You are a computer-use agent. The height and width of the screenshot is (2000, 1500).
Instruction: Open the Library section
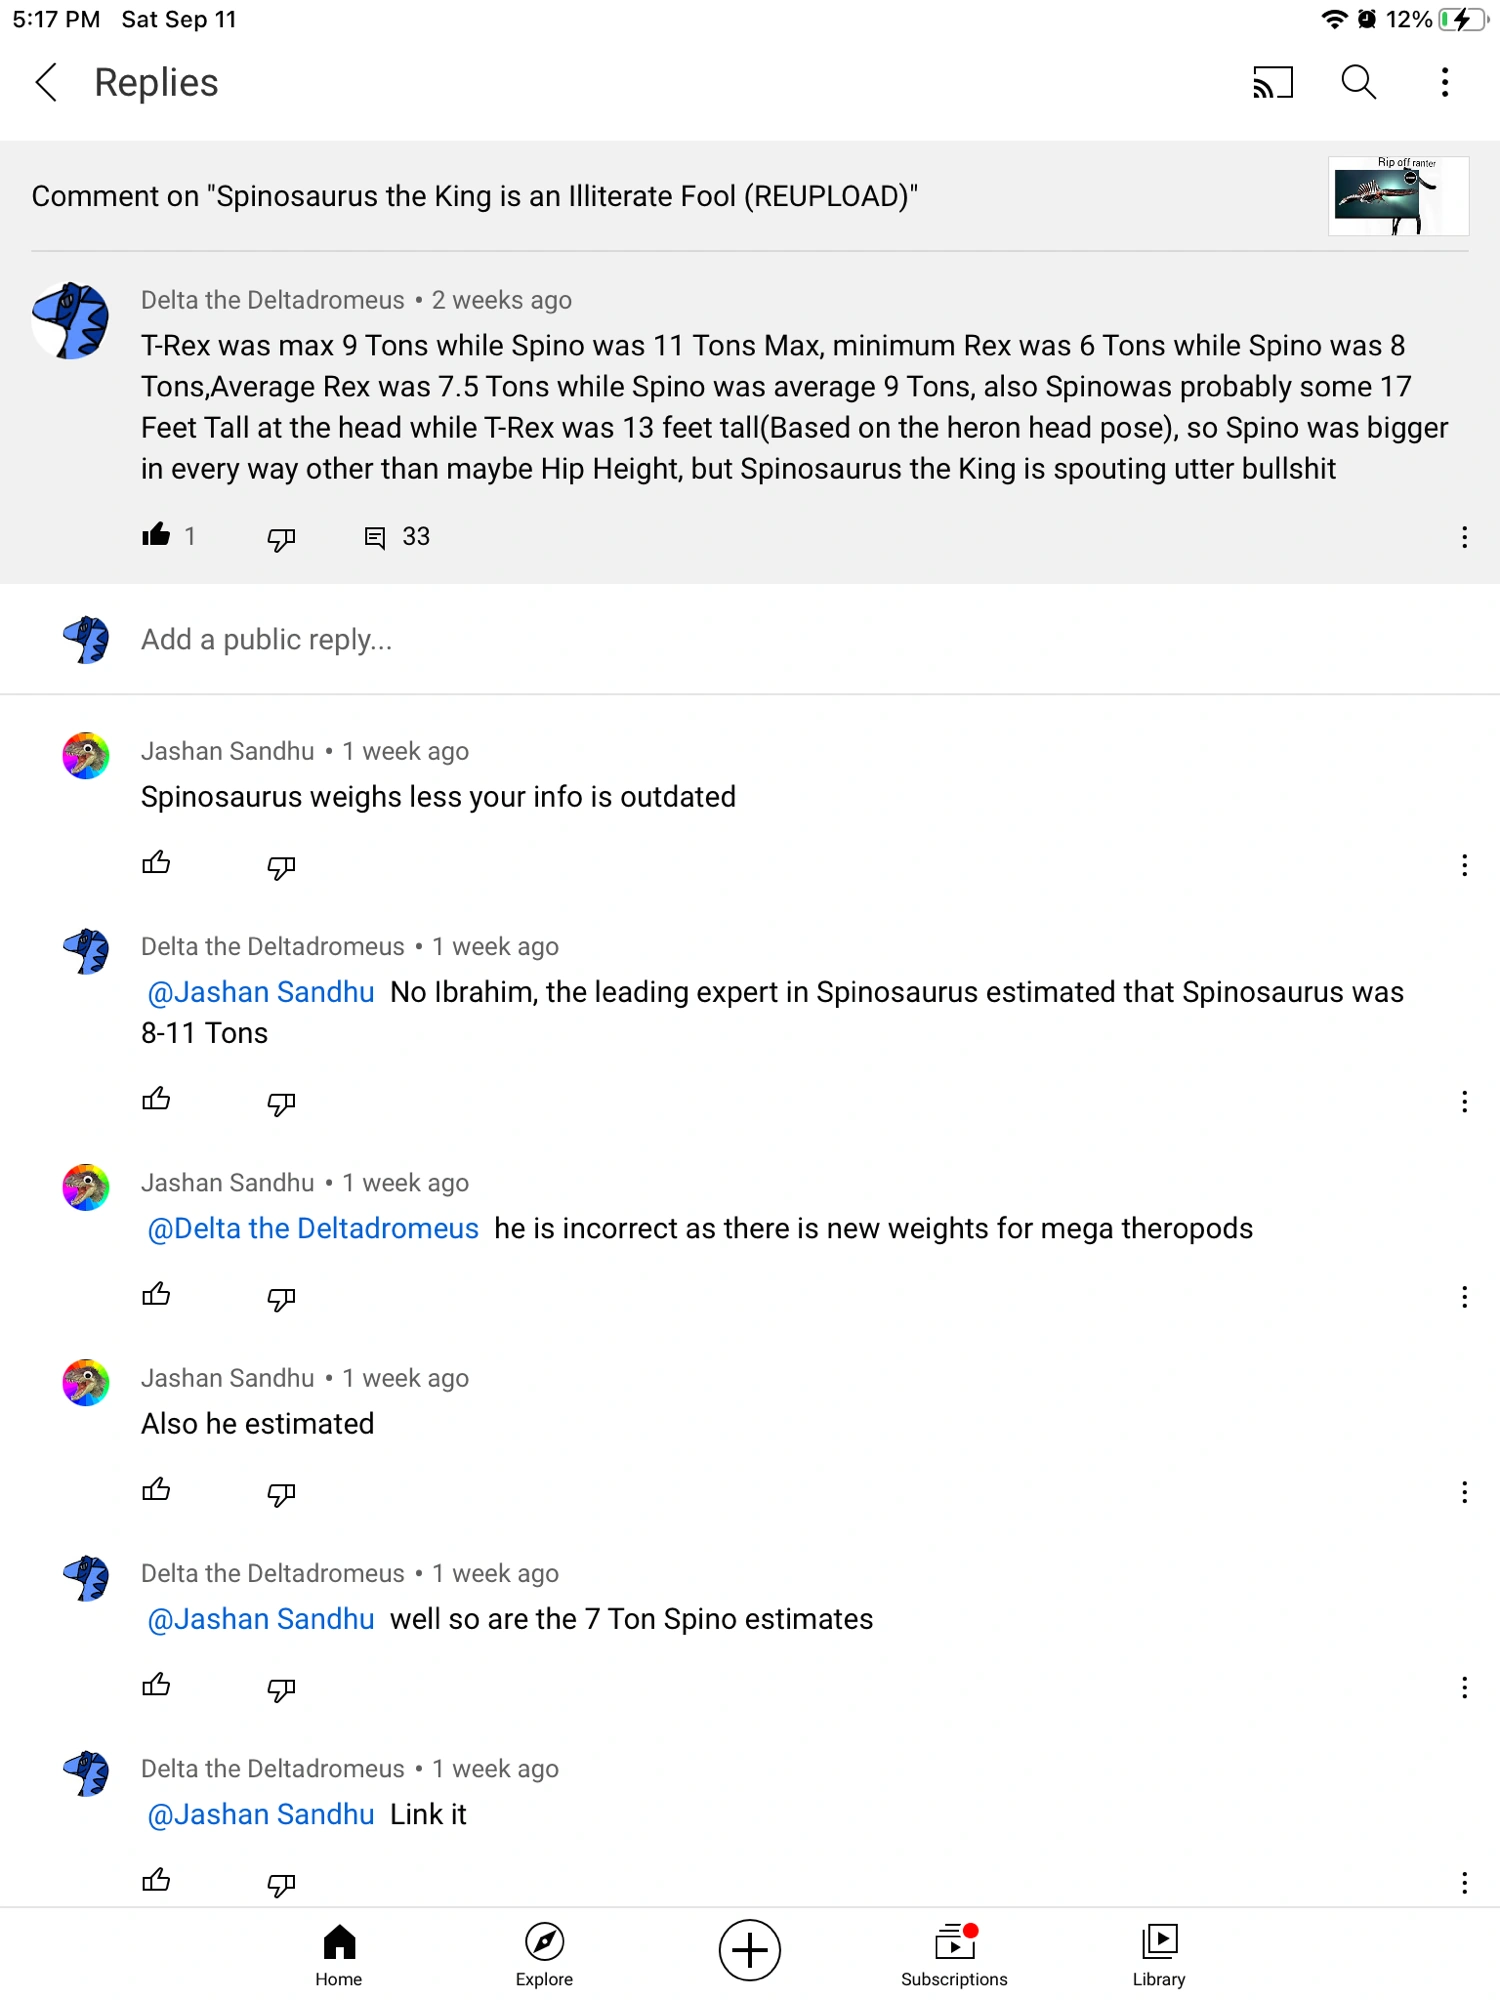point(1159,1948)
